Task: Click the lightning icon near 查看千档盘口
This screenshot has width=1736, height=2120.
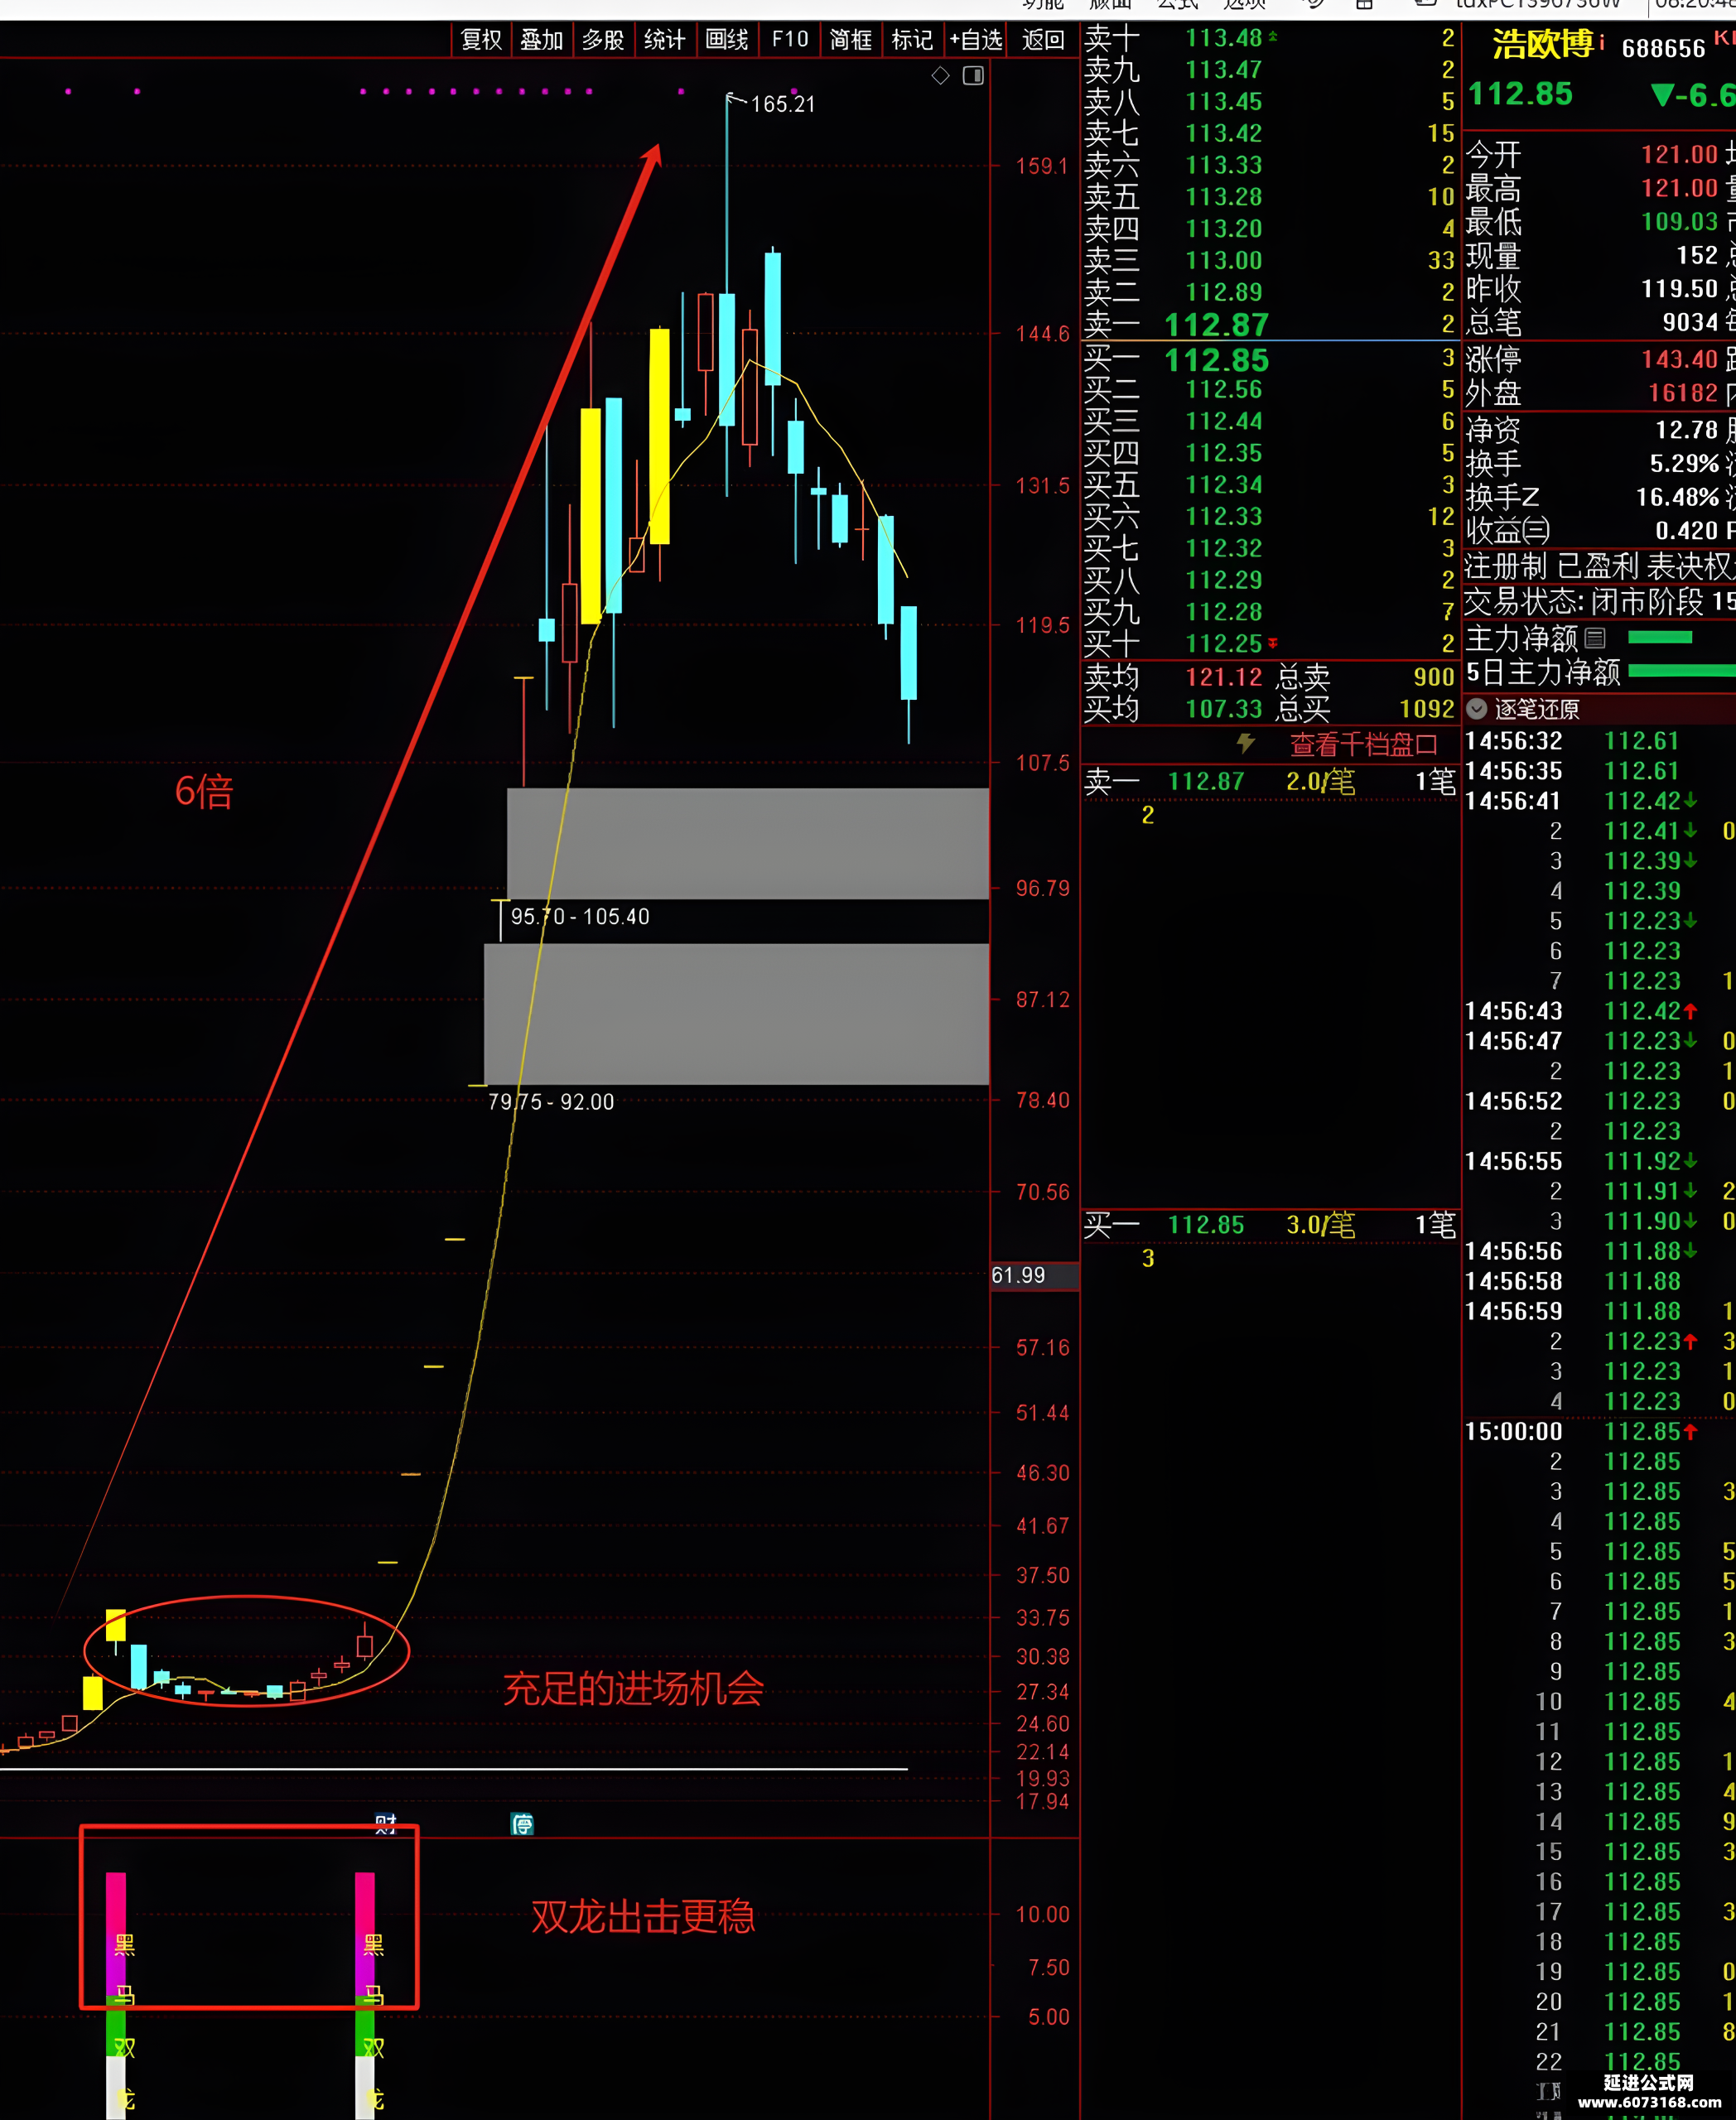Action: coord(1245,743)
